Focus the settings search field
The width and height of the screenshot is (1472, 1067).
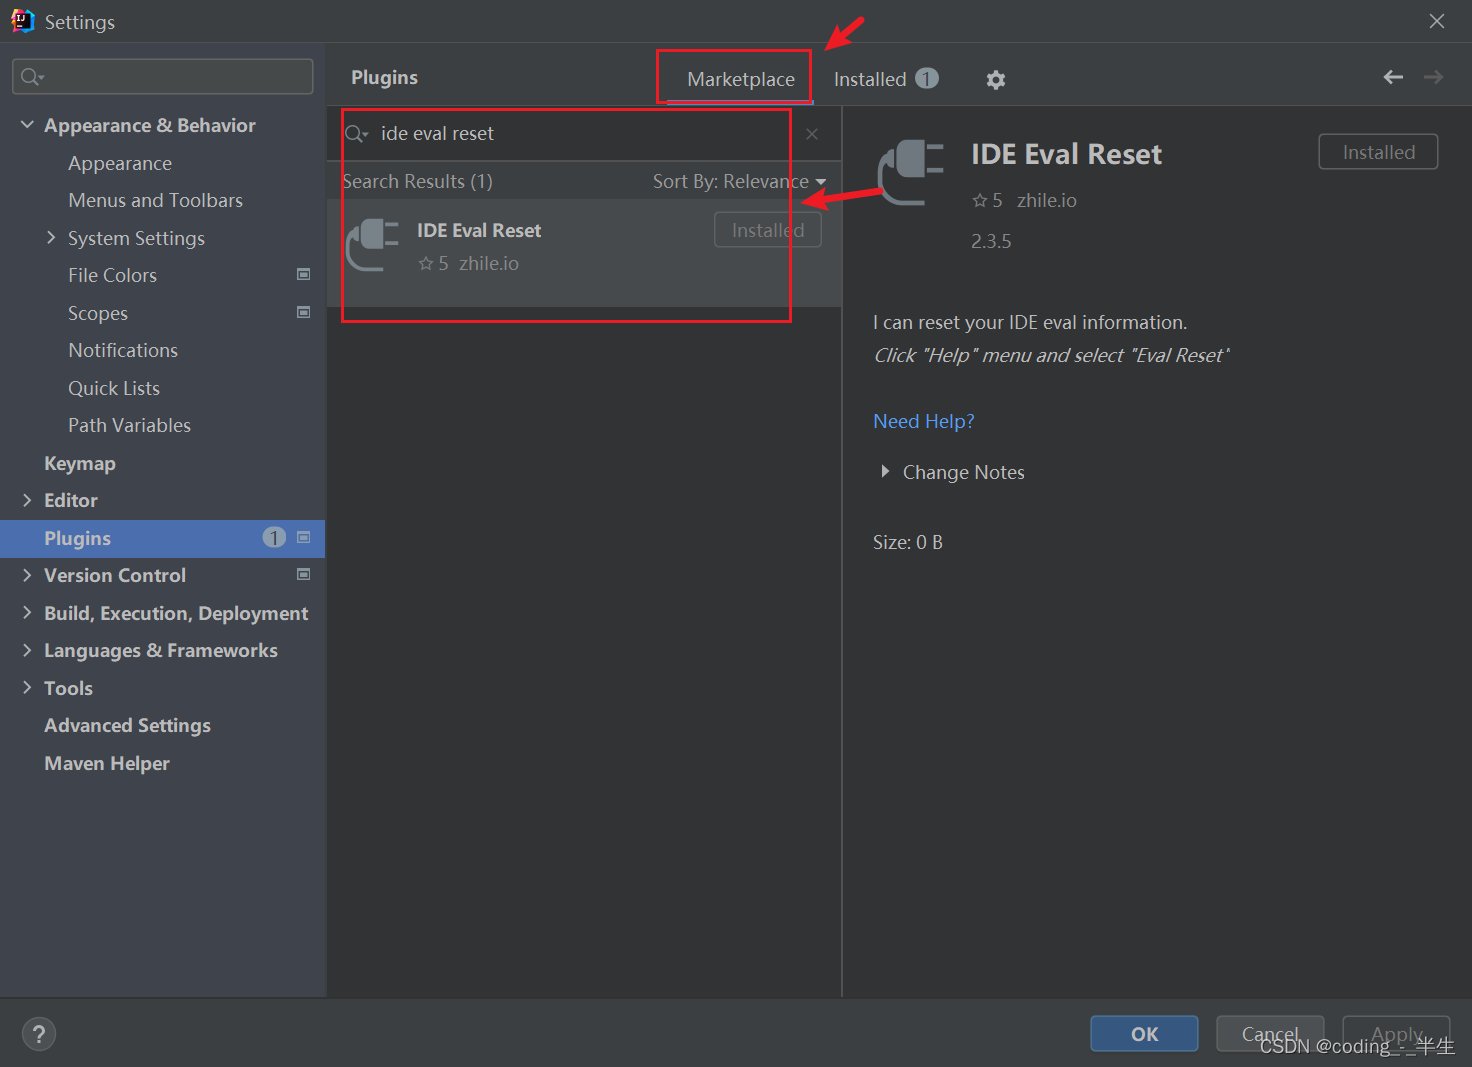pyautogui.click(x=163, y=77)
